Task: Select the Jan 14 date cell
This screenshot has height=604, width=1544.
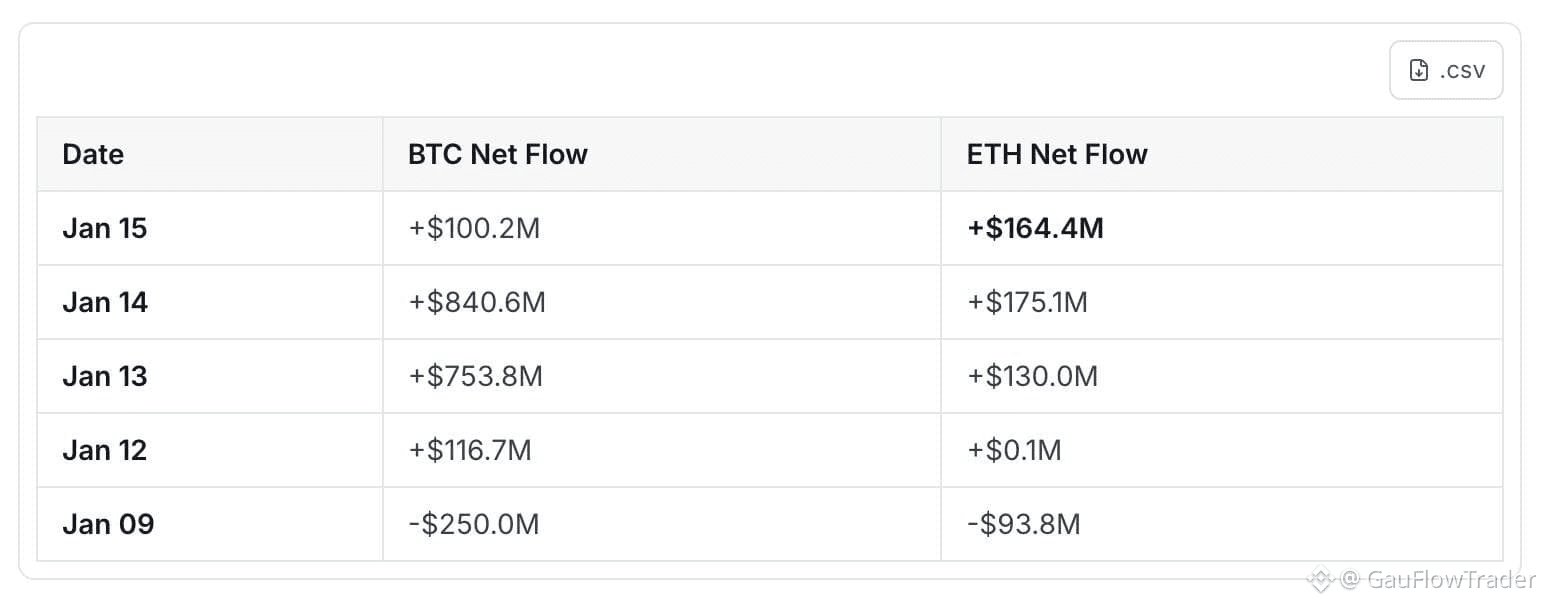Action: click(105, 302)
